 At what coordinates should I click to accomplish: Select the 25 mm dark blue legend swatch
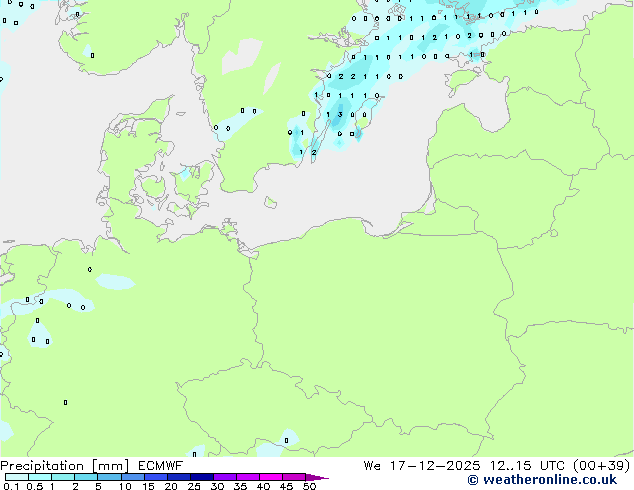coord(202,477)
